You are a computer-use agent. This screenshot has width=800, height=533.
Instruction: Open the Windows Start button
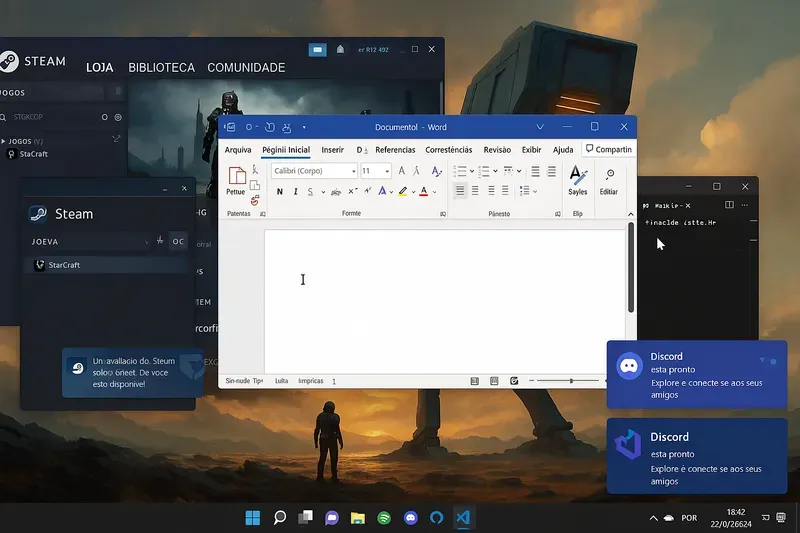point(253,518)
